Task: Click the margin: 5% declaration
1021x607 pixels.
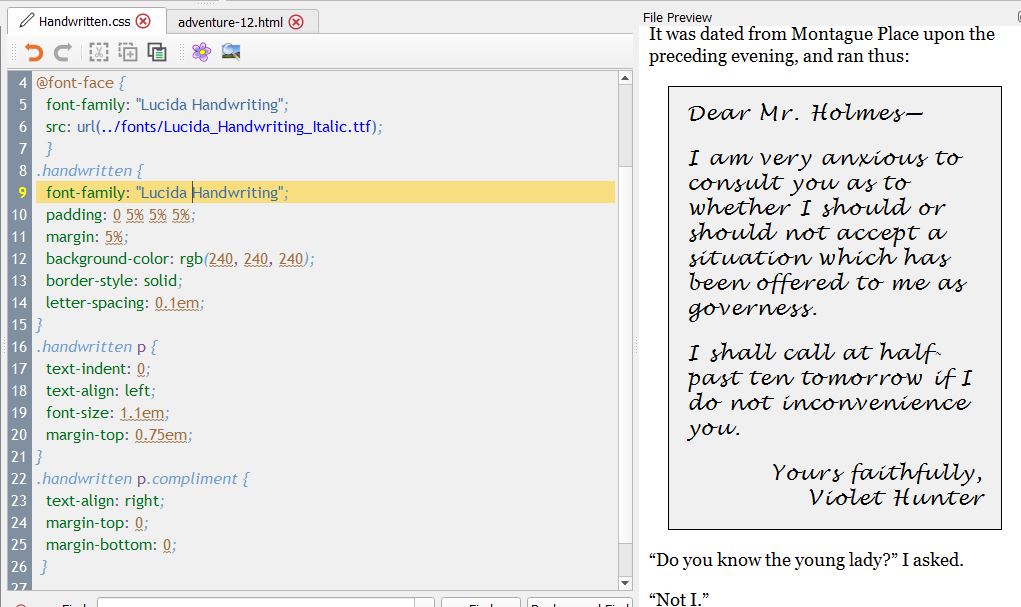Action: (x=87, y=237)
